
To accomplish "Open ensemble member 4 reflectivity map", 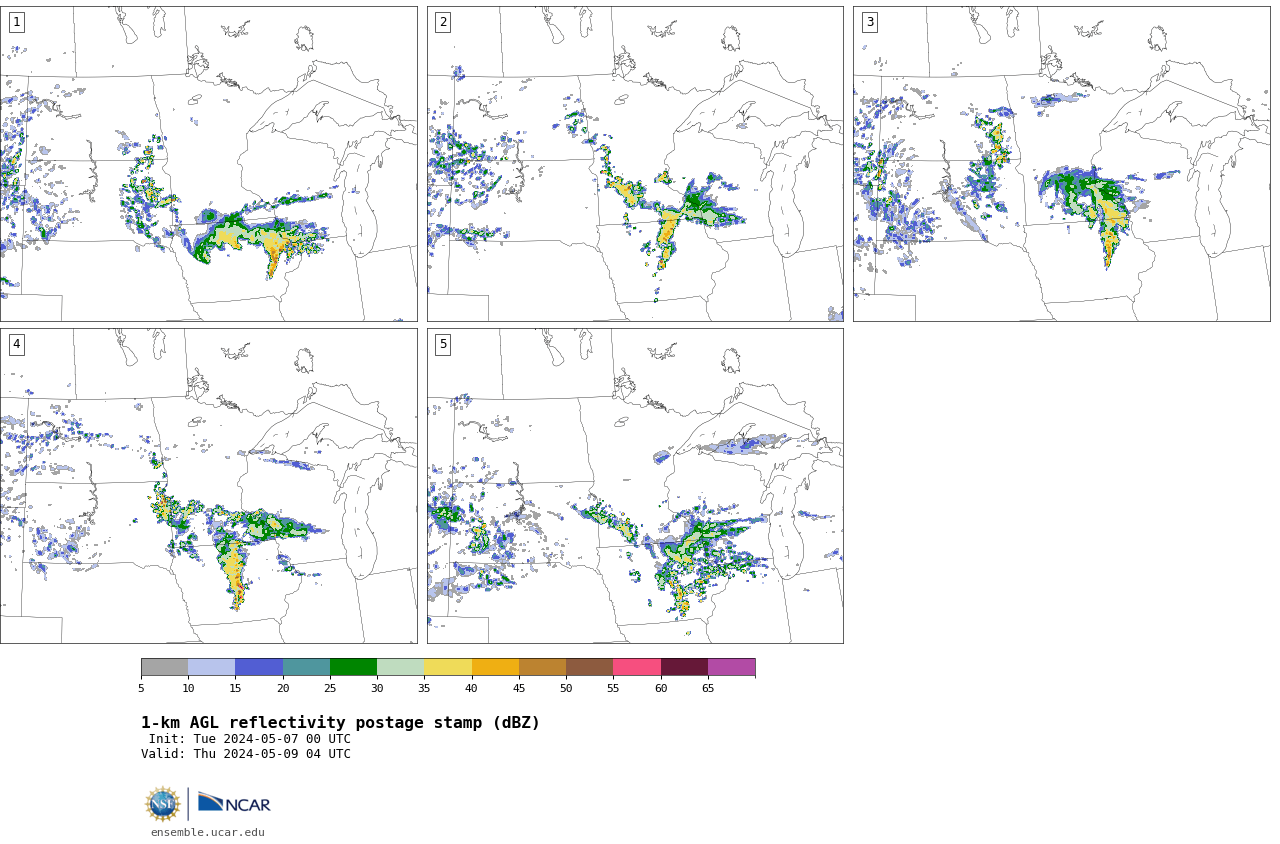I will tap(209, 486).
